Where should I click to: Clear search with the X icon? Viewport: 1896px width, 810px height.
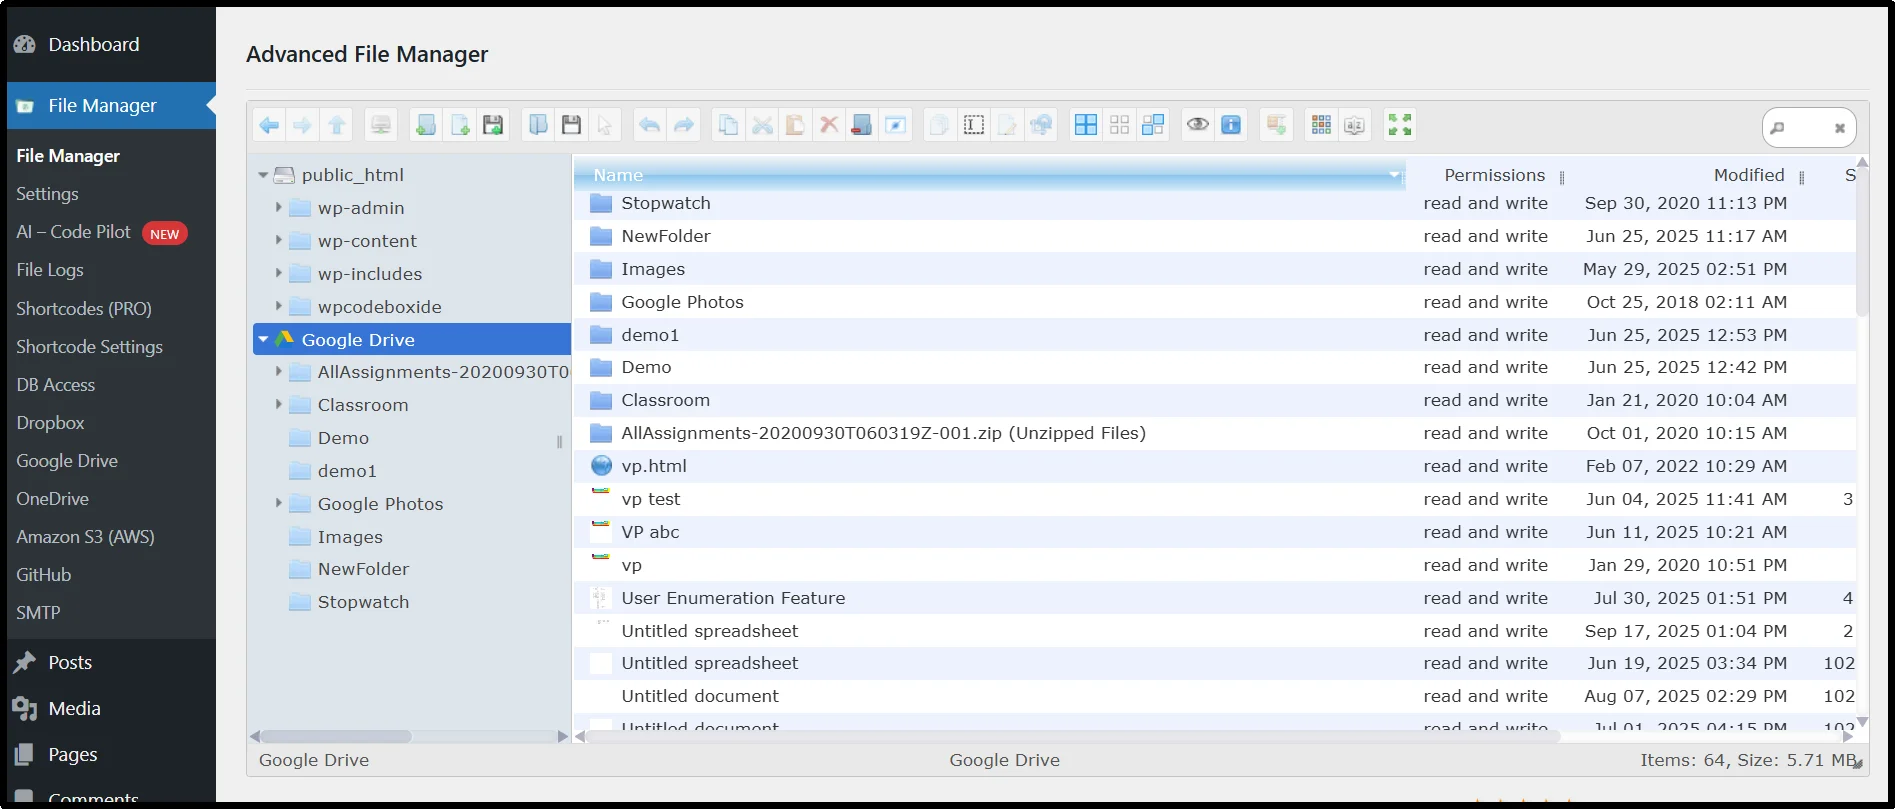point(1839,128)
